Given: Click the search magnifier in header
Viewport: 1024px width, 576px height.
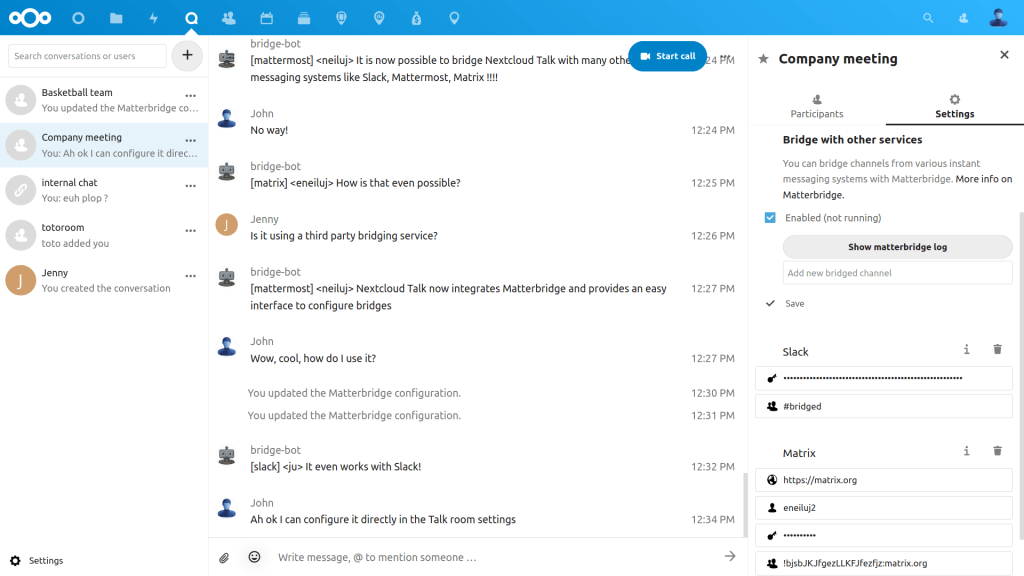Looking at the screenshot, I should pos(928,18).
